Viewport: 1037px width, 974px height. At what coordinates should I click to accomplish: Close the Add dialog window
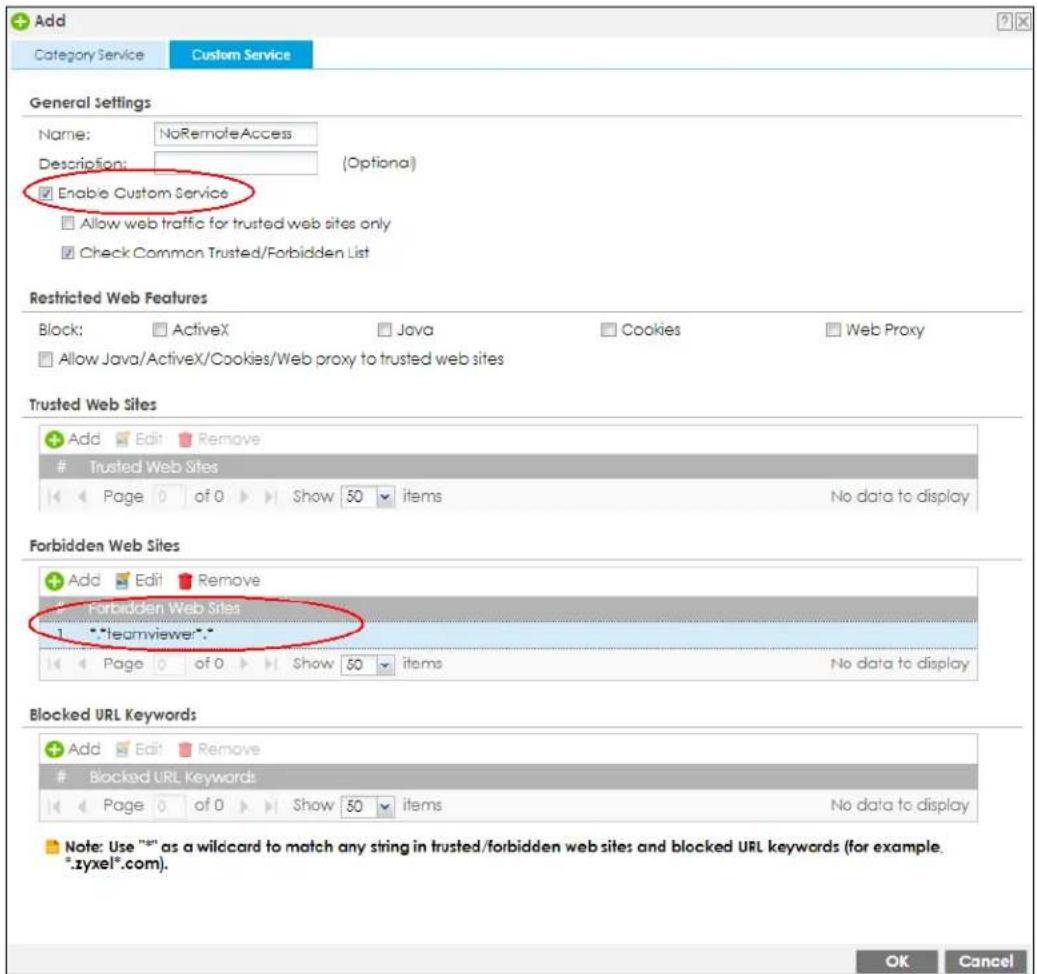tap(1023, 22)
